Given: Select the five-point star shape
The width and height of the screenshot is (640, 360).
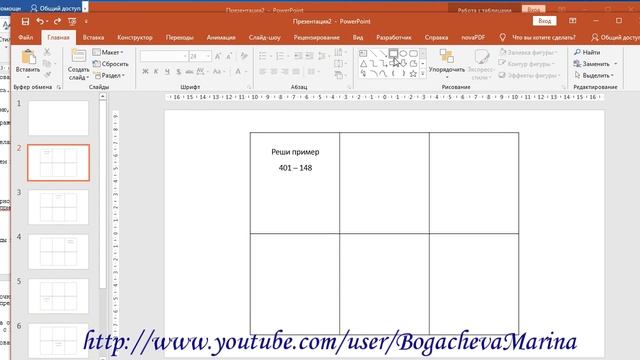Looking at the screenshot, I should pos(413,73).
